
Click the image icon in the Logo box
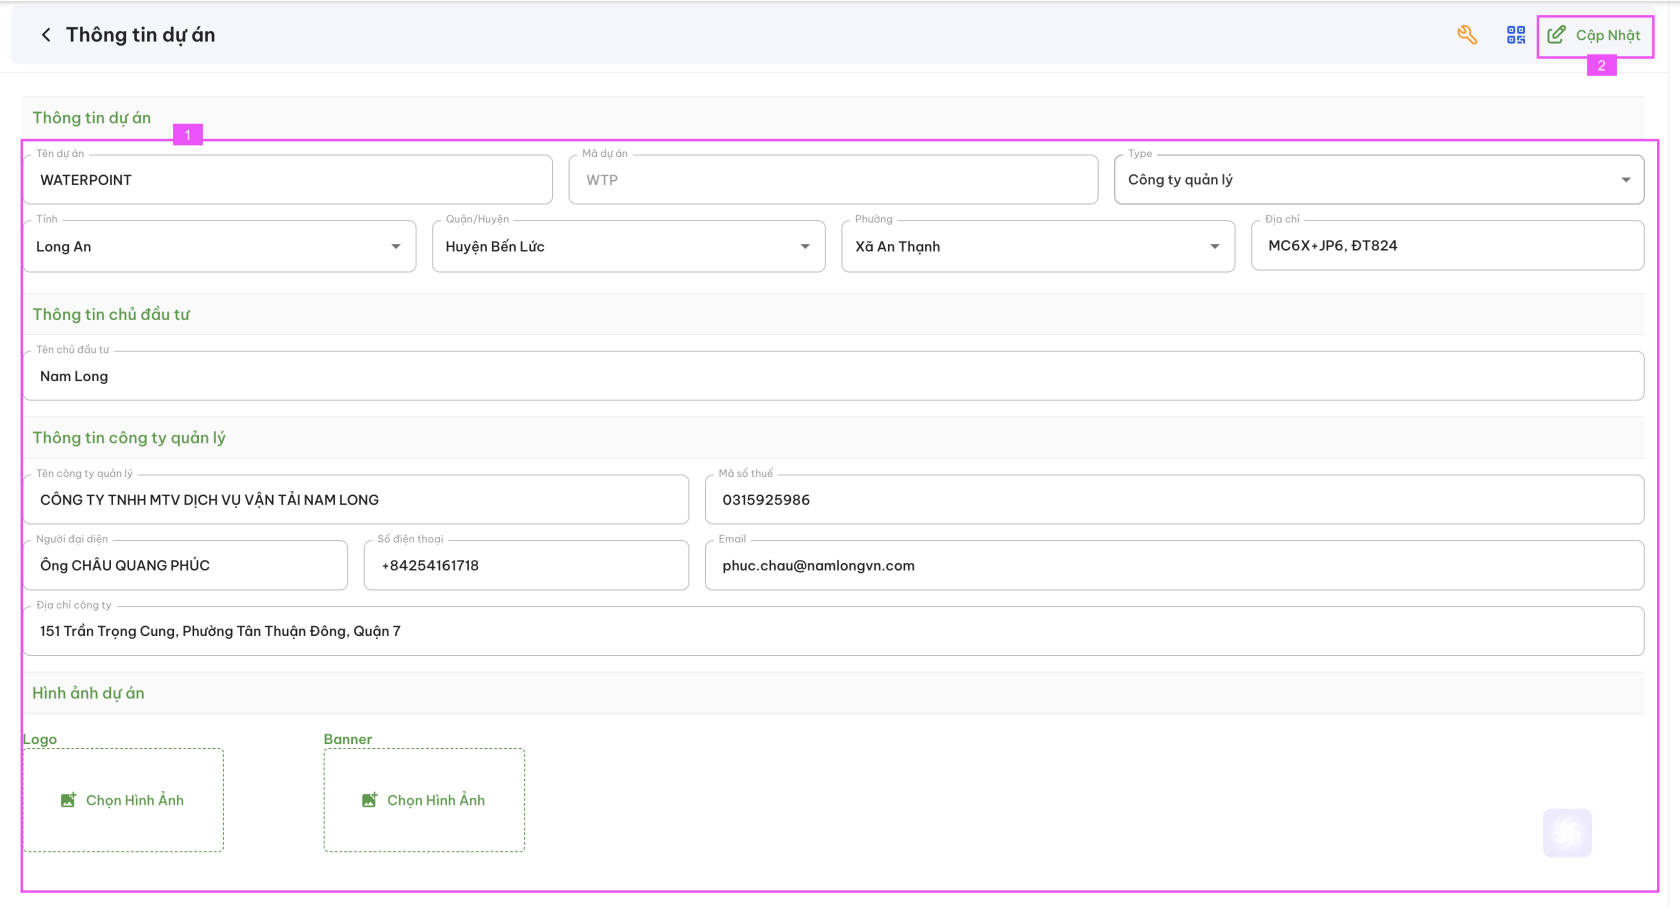click(68, 800)
